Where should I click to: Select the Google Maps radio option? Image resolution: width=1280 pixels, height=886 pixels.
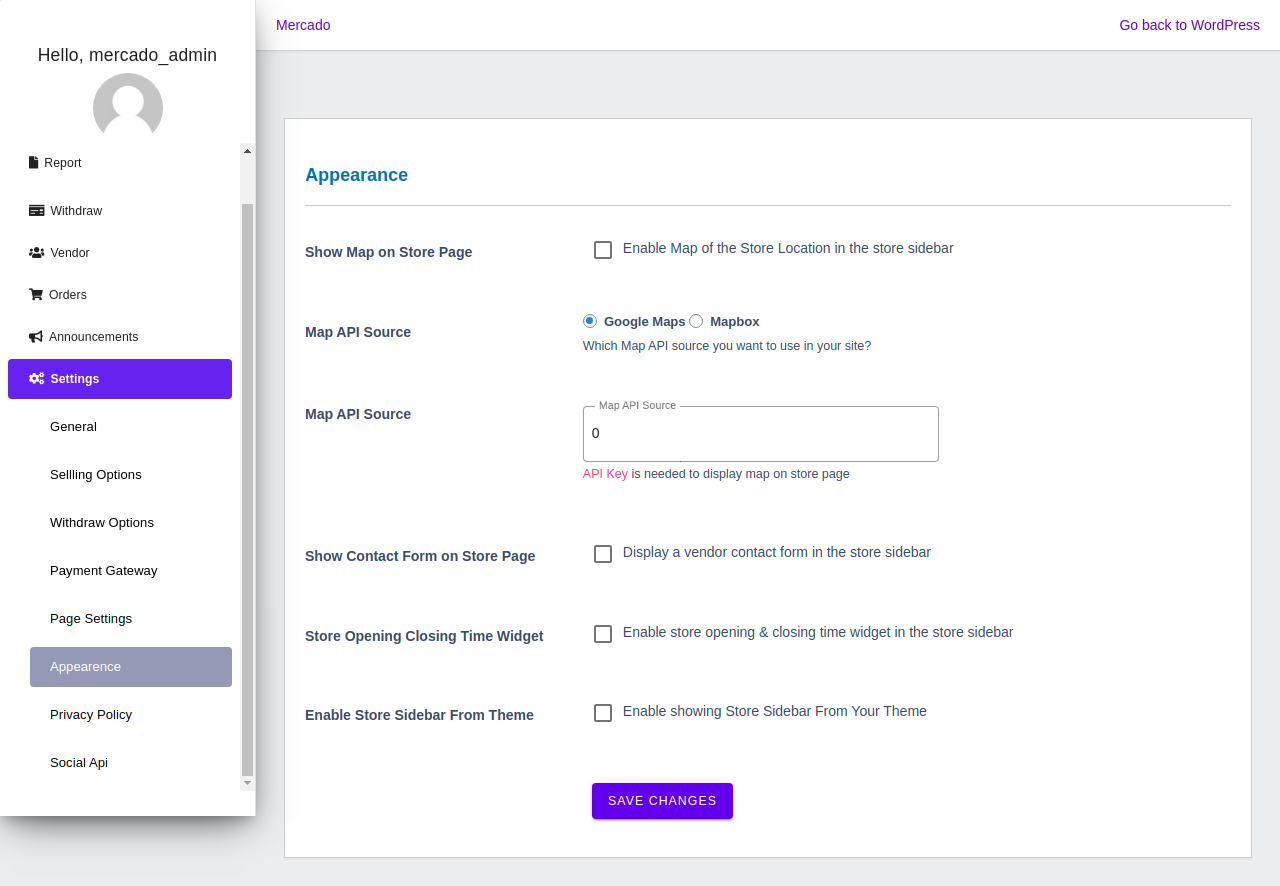coord(590,321)
